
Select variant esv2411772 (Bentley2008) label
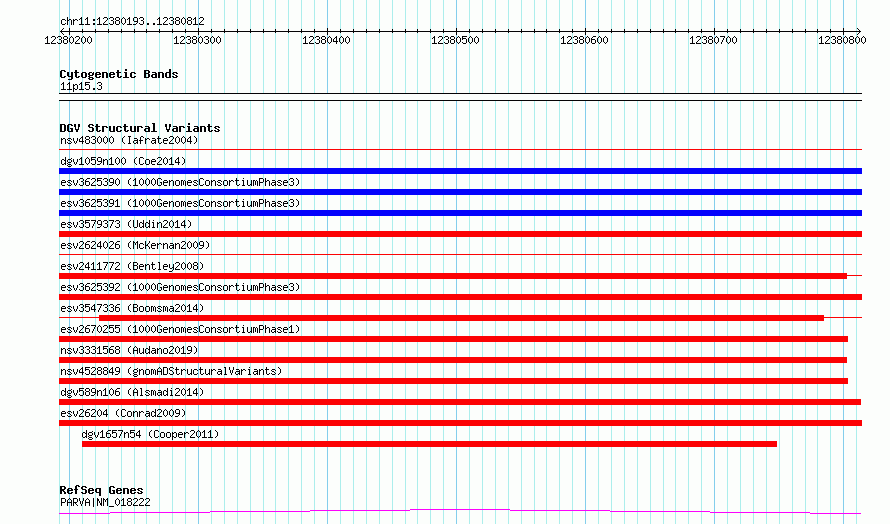pyautogui.click(x=132, y=266)
